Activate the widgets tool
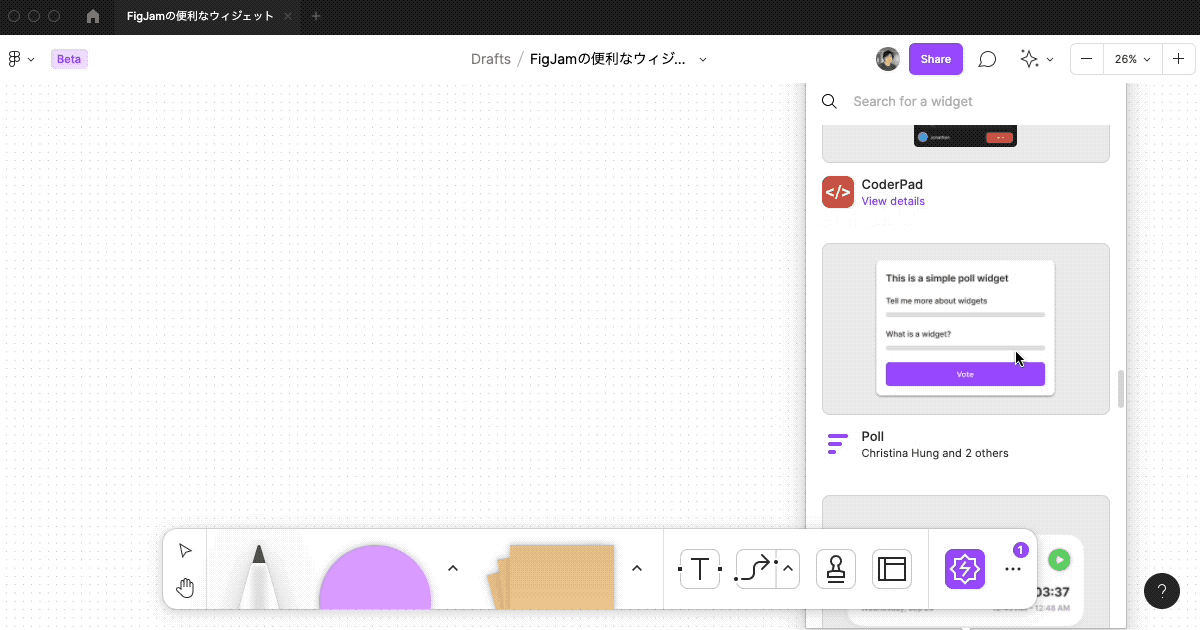 (964, 568)
